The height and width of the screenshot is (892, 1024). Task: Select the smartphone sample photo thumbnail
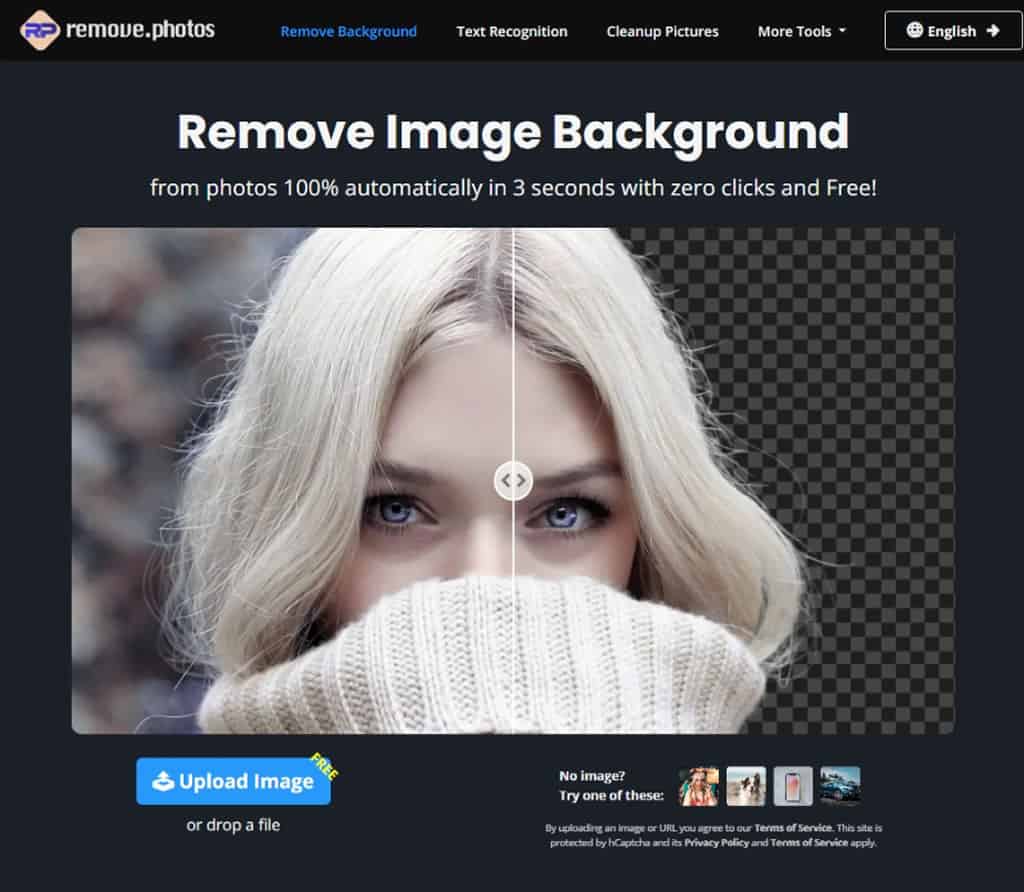point(793,786)
